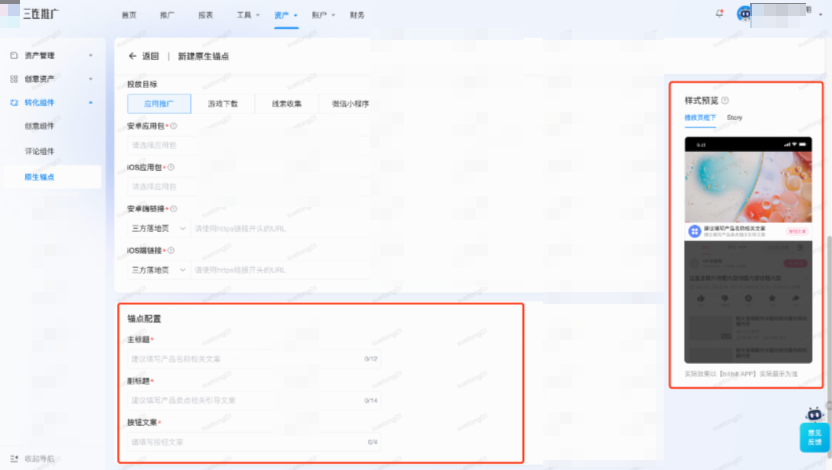The image size is (832, 470).
Task: Open the notification bell
Action: pos(720,13)
